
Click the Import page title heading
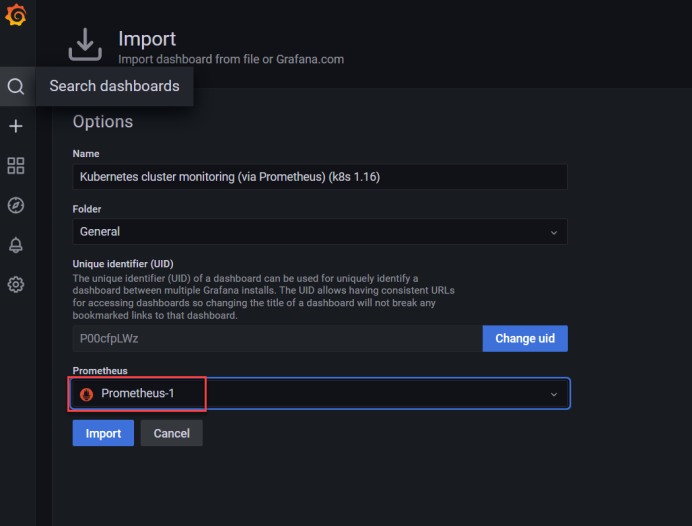tap(147, 39)
